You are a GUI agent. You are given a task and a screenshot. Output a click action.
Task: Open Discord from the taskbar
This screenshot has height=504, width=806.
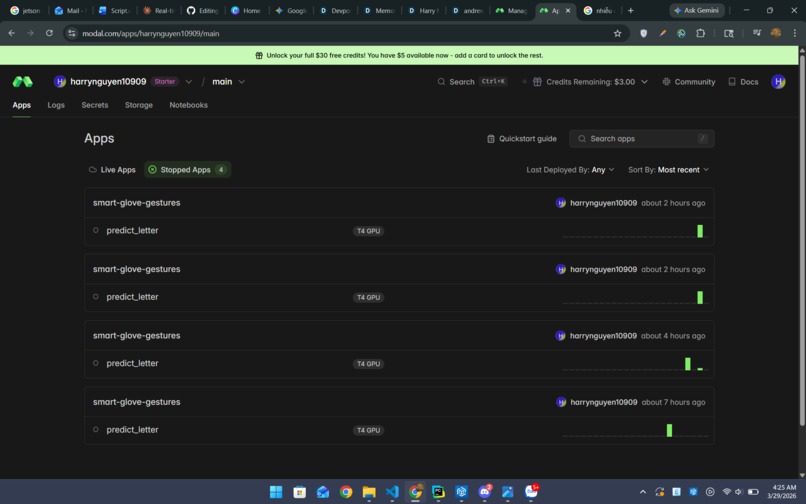(484, 492)
